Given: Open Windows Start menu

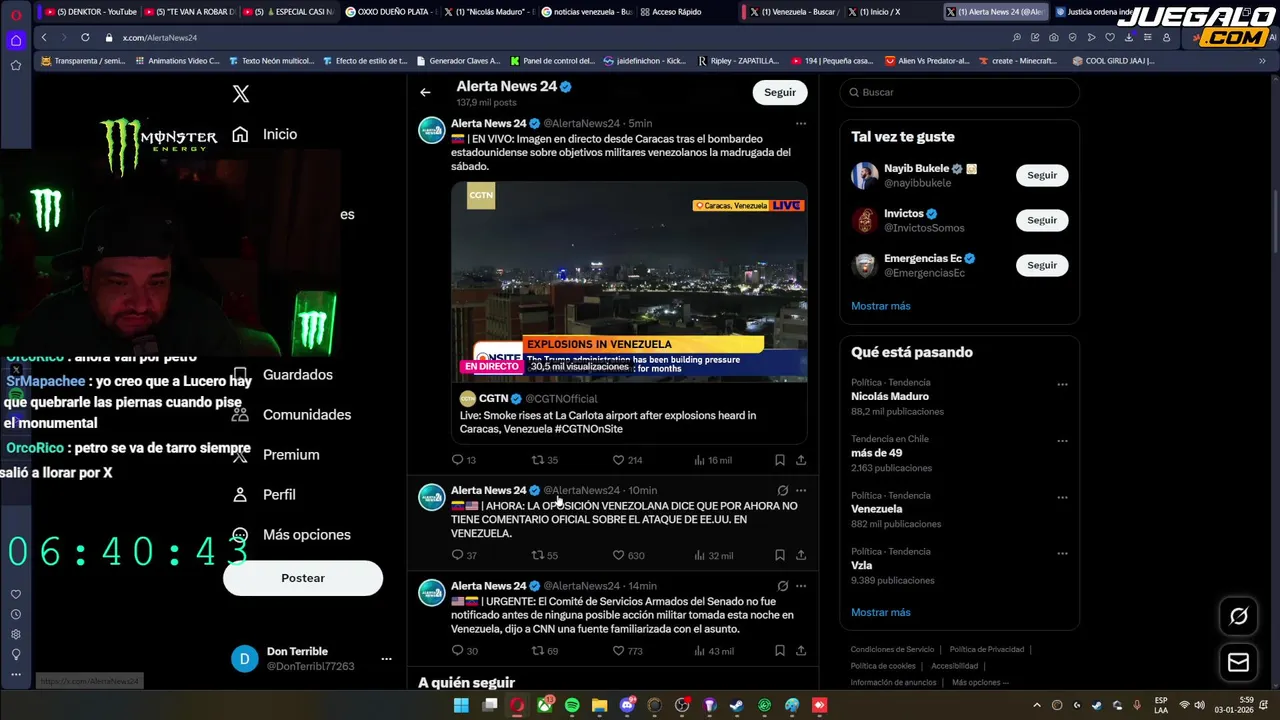Looking at the screenshot, I should [461, 705].
